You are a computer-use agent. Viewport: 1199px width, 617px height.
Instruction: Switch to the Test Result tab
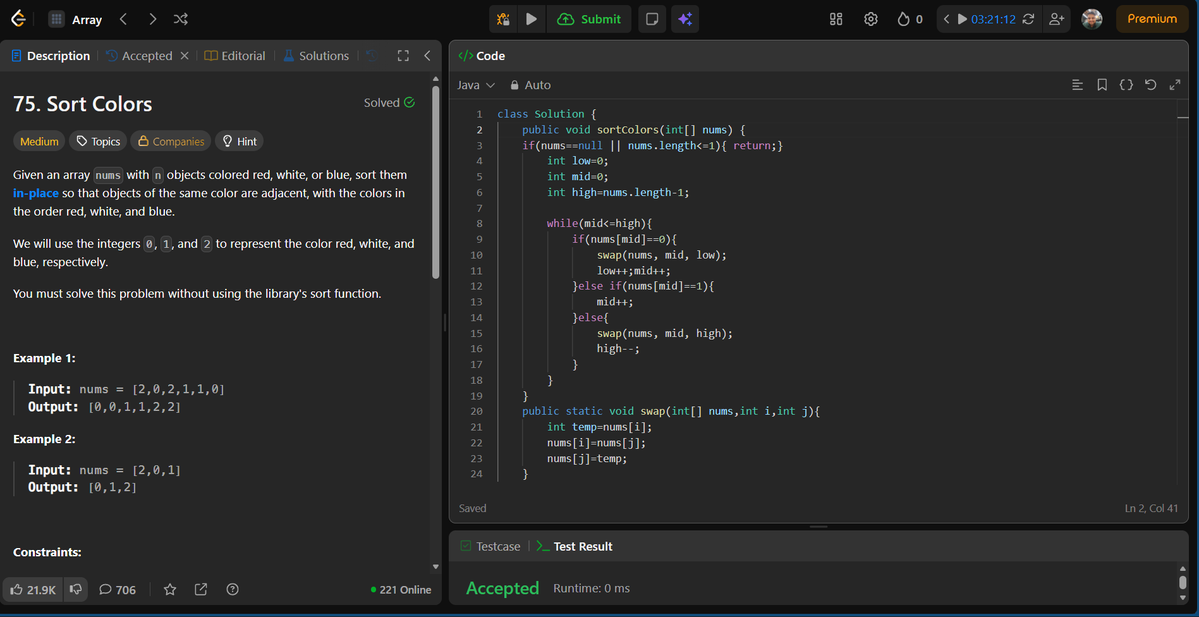click(x=574, y=547)
